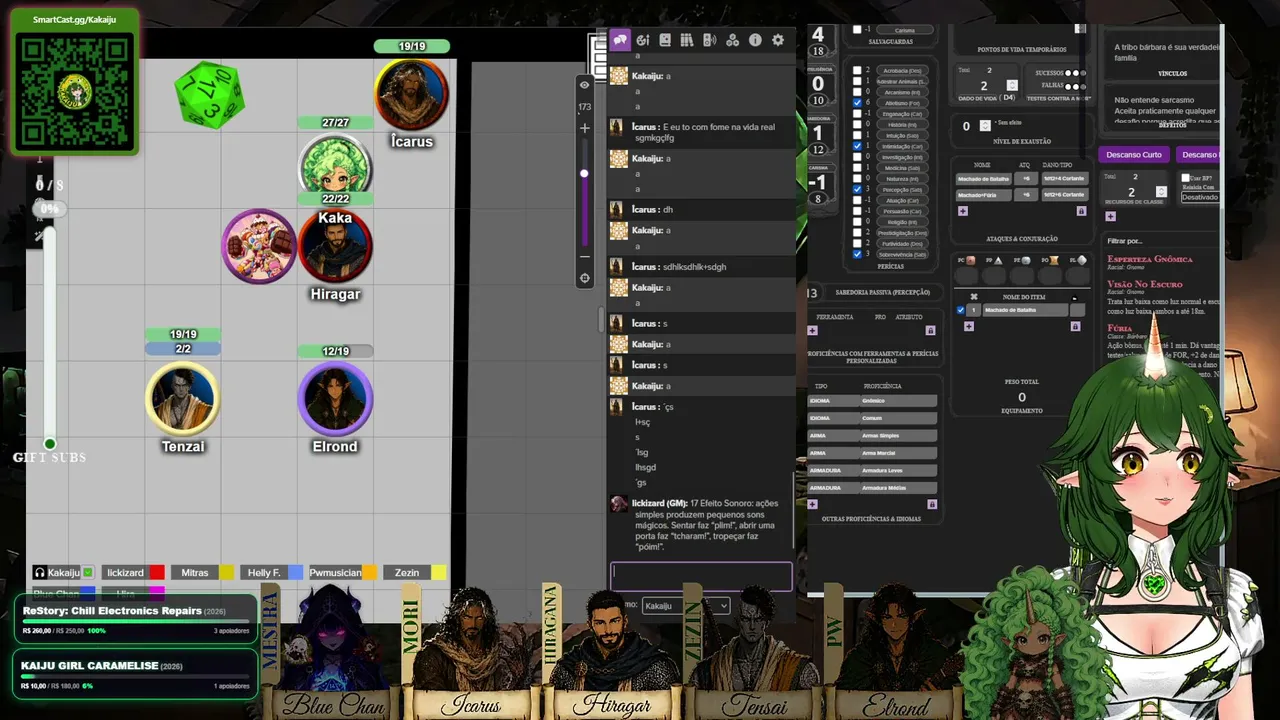Select the Kaka candy token

[x=259, y=246]
